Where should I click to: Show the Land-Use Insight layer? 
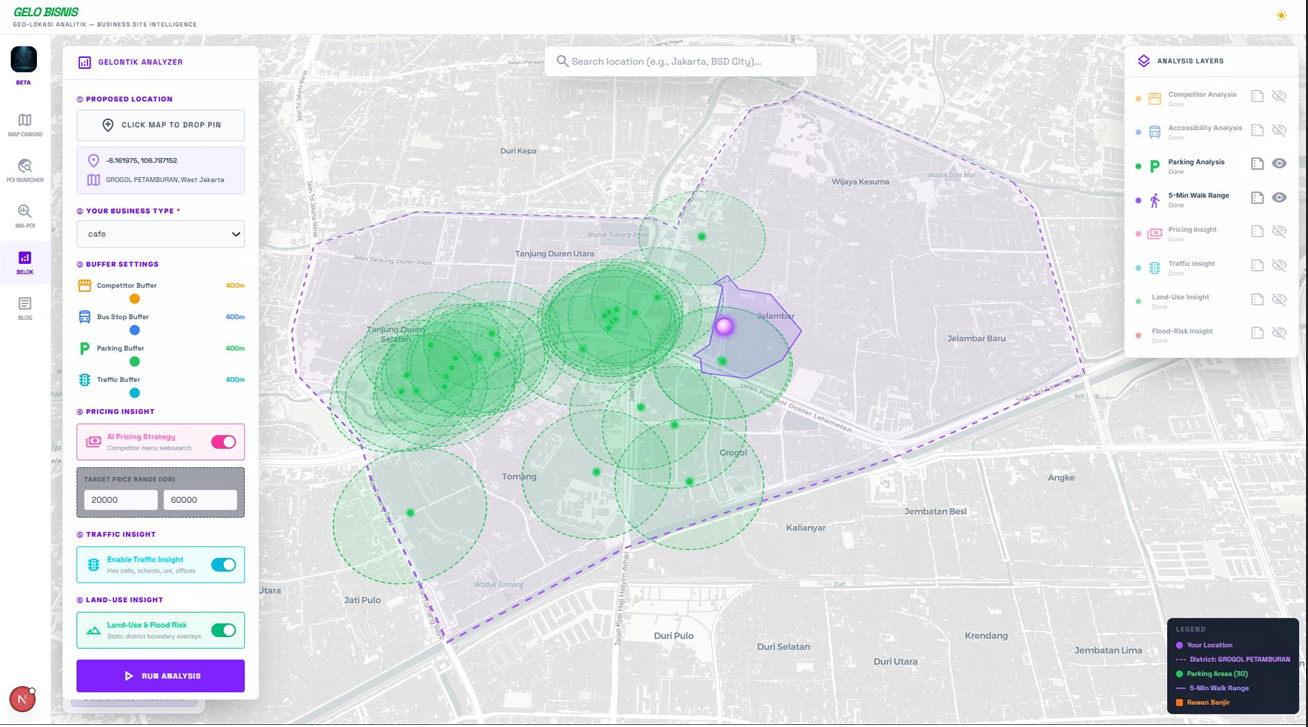tap(1279, 299)
